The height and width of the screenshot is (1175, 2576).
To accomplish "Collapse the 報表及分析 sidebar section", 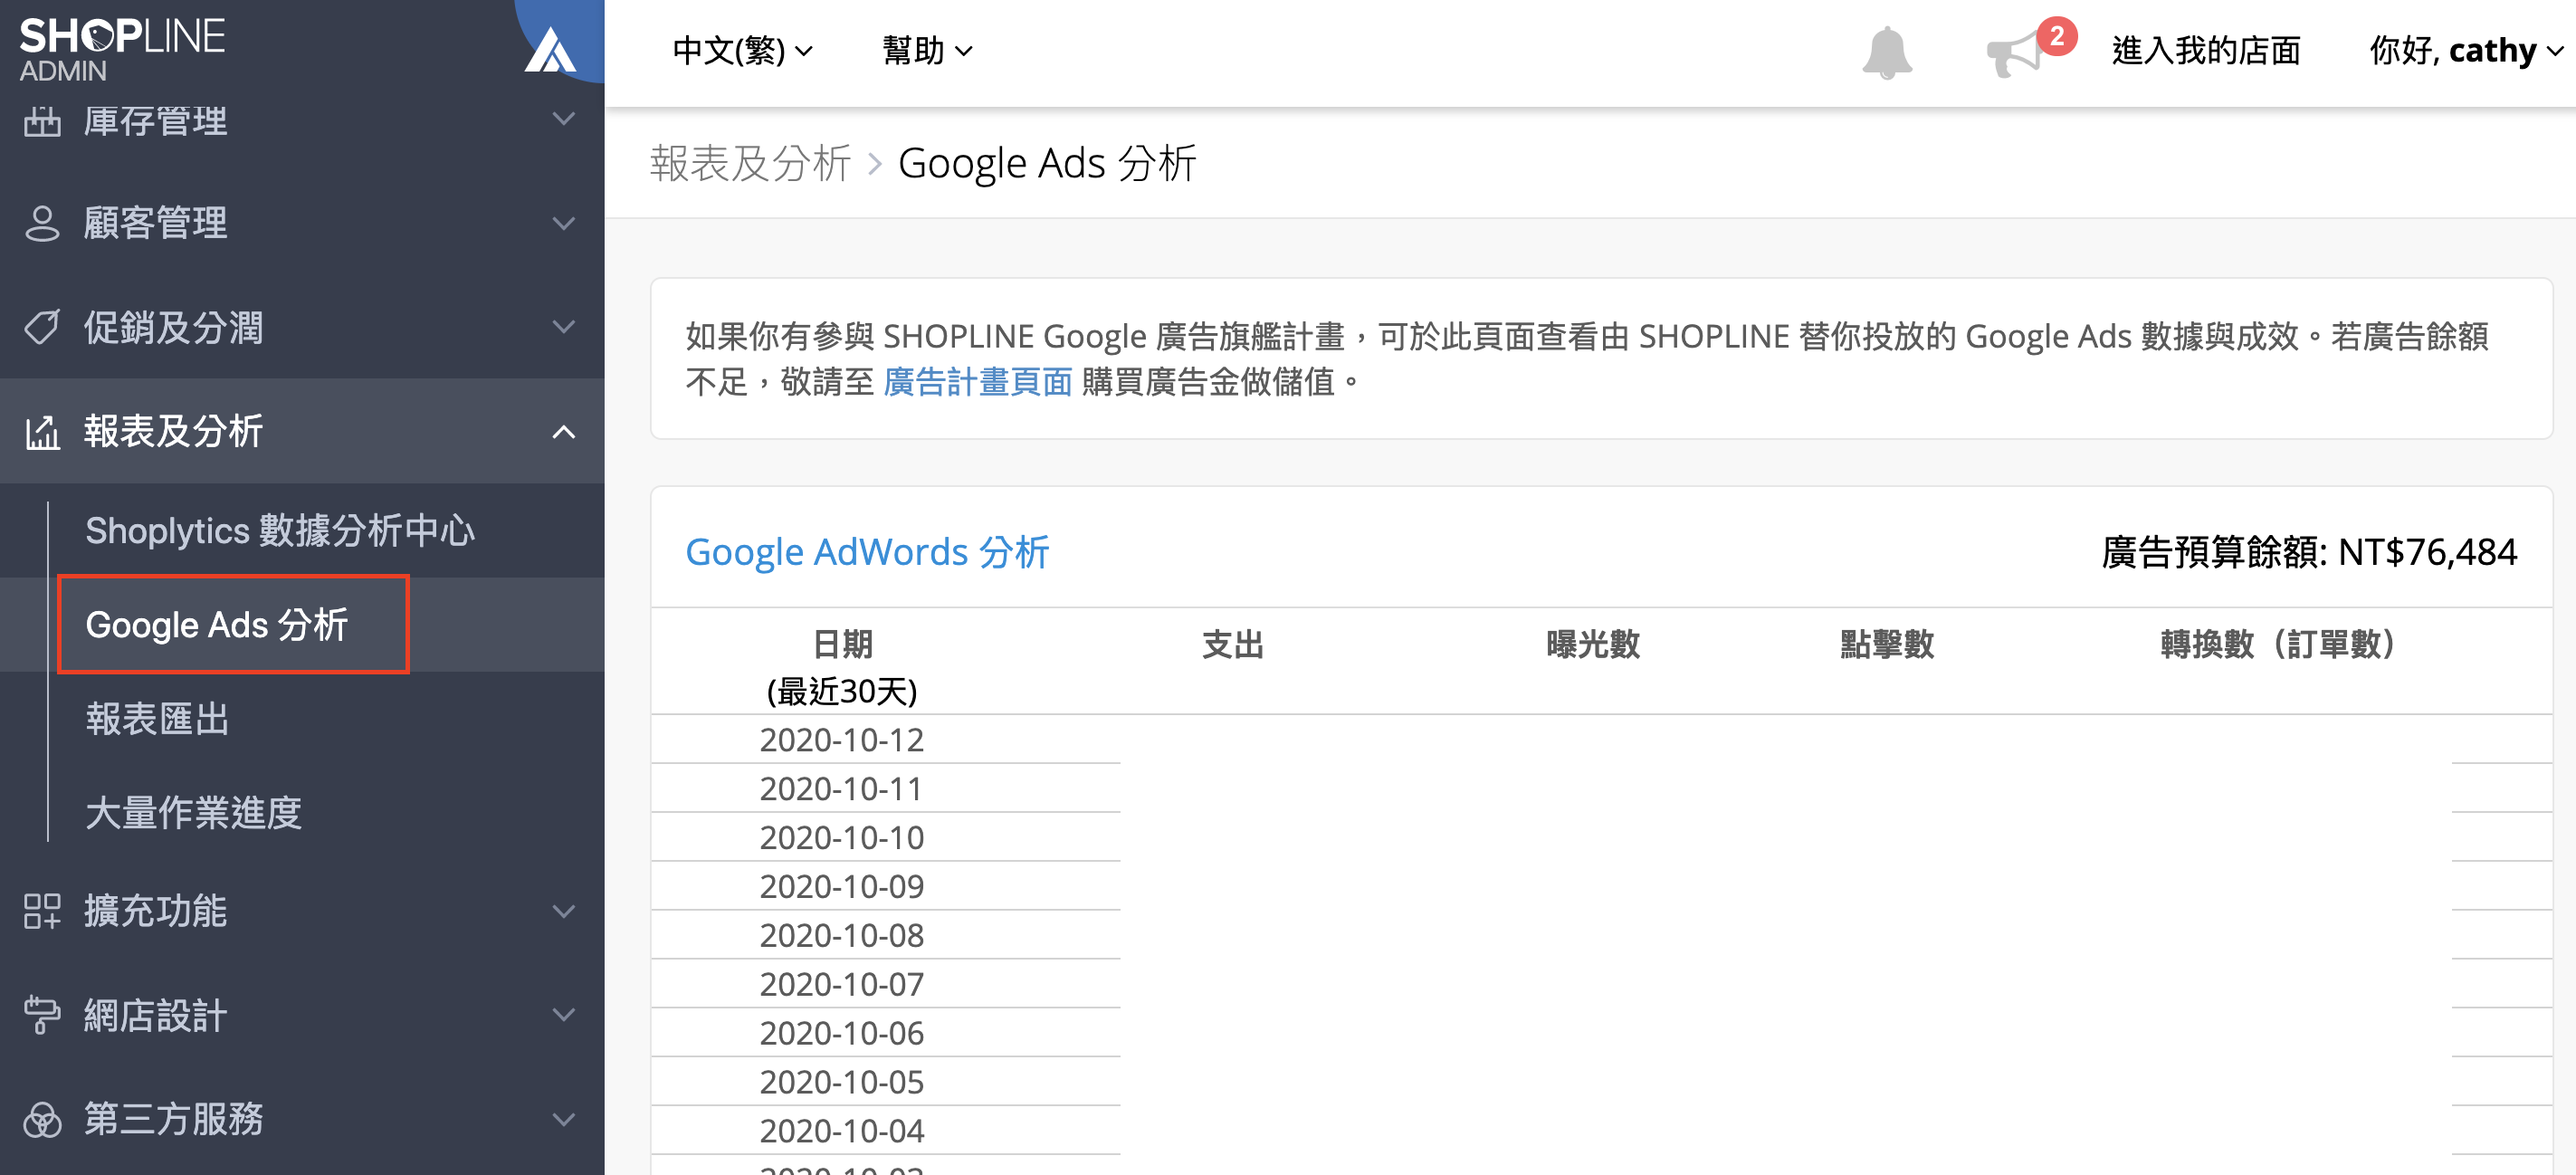I will point(564,432).
